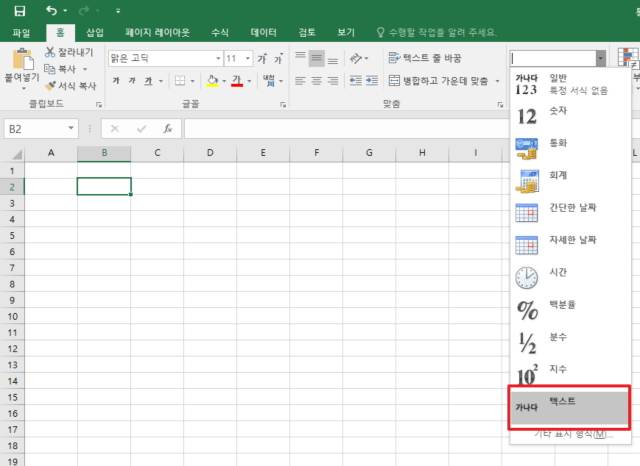
Task: Select 분수 fraction format
Action: pos(569,342)
